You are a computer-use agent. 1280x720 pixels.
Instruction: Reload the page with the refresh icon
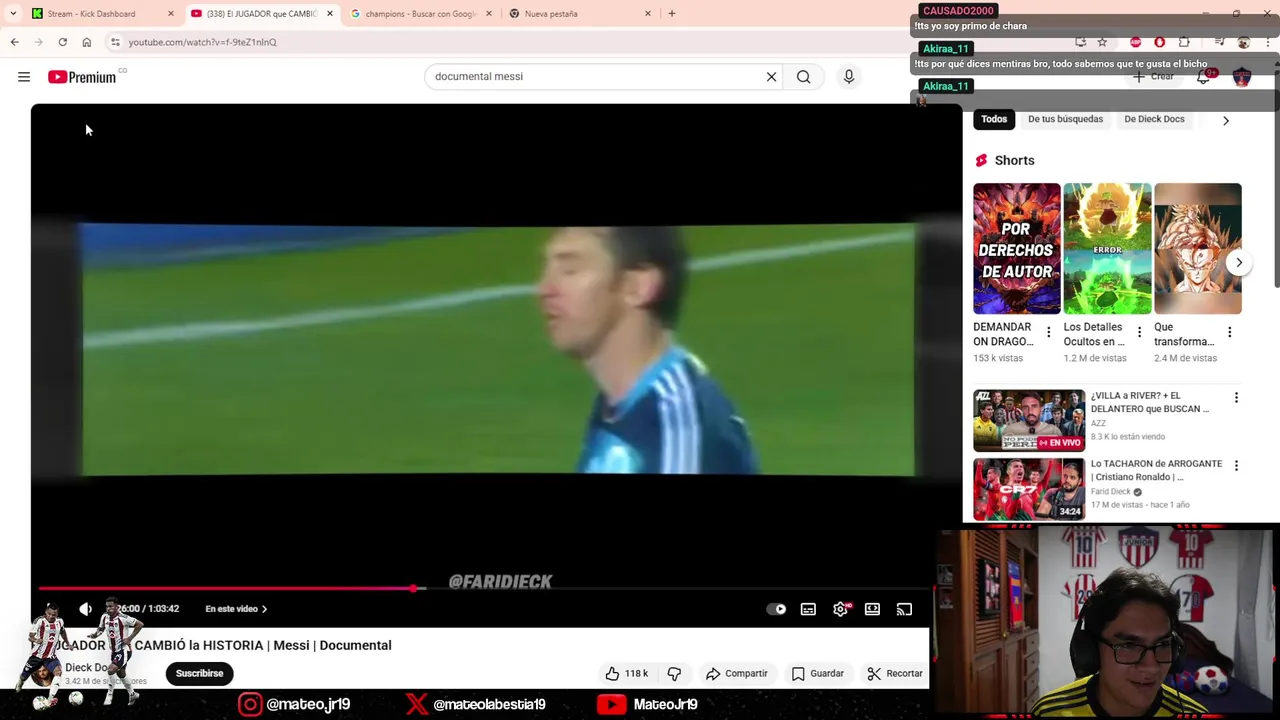[x=62, y=42]
